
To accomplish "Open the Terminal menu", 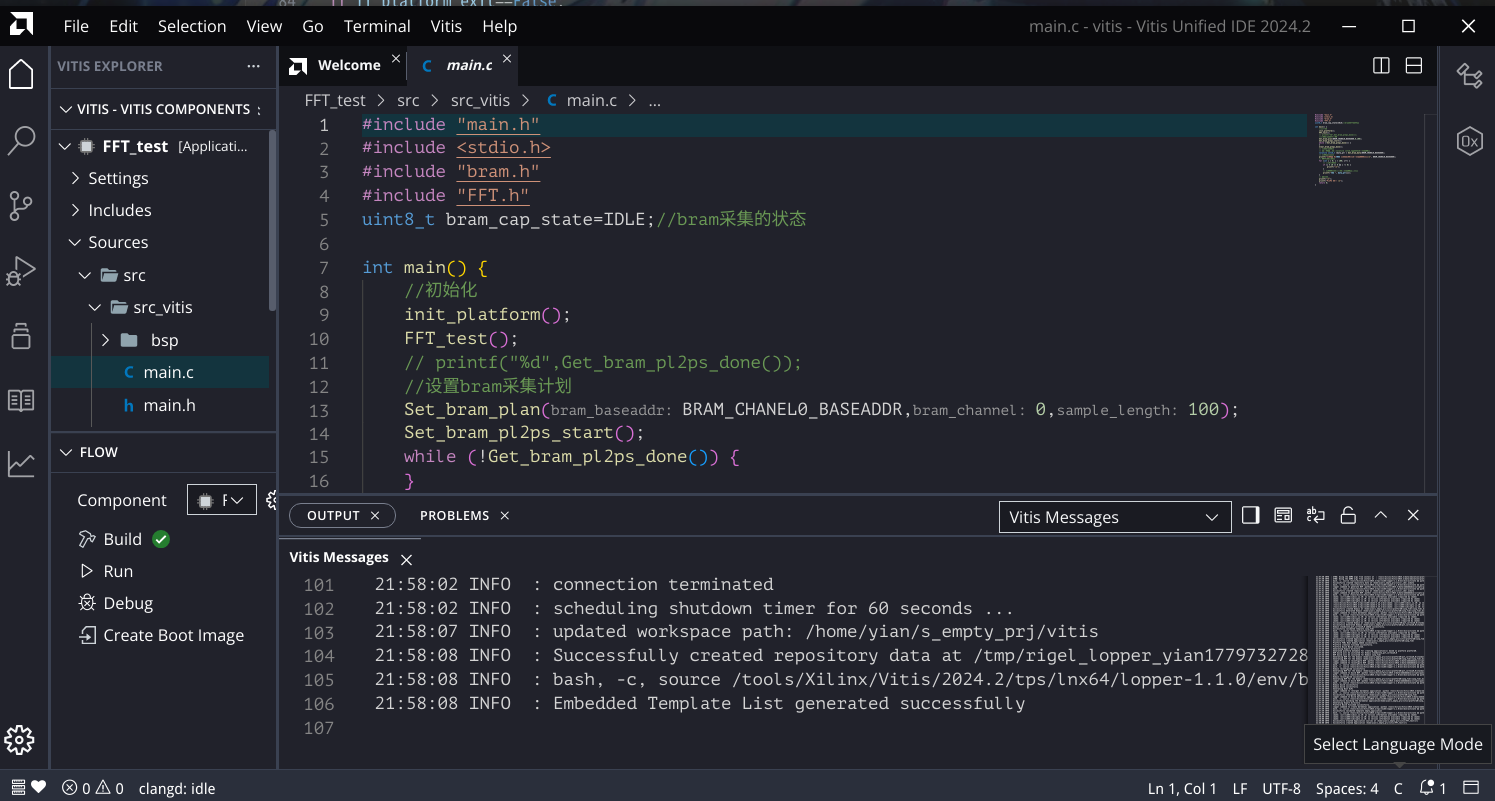I will pyautogui.click(x=377, y=26).
